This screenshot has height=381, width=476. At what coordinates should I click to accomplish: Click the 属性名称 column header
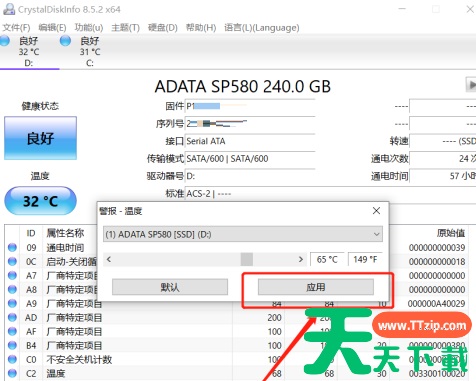[65, 233]
